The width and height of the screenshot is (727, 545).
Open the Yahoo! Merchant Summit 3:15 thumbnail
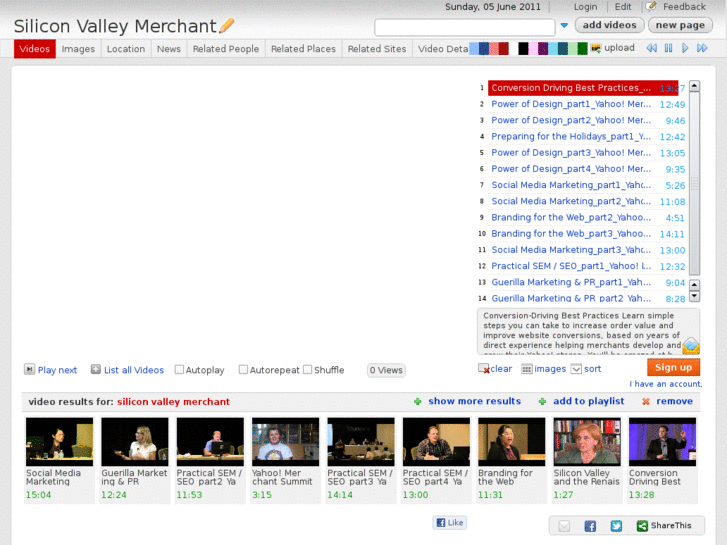coord(286,442)
